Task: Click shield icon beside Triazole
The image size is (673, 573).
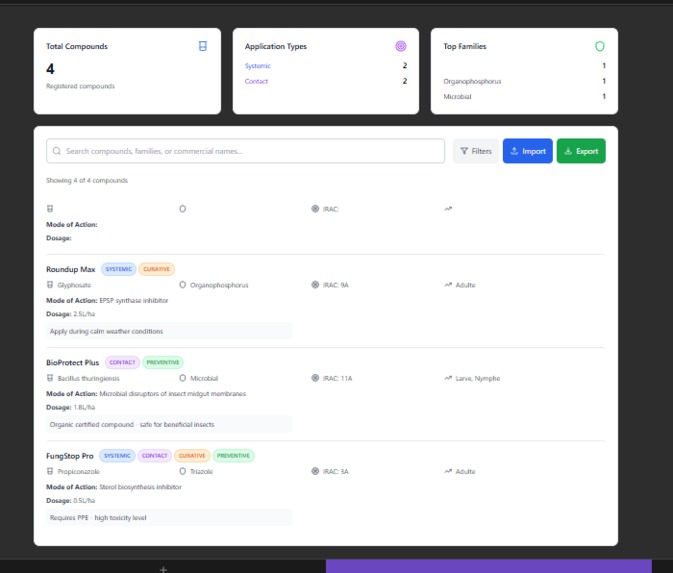Action: click(182, 471)
